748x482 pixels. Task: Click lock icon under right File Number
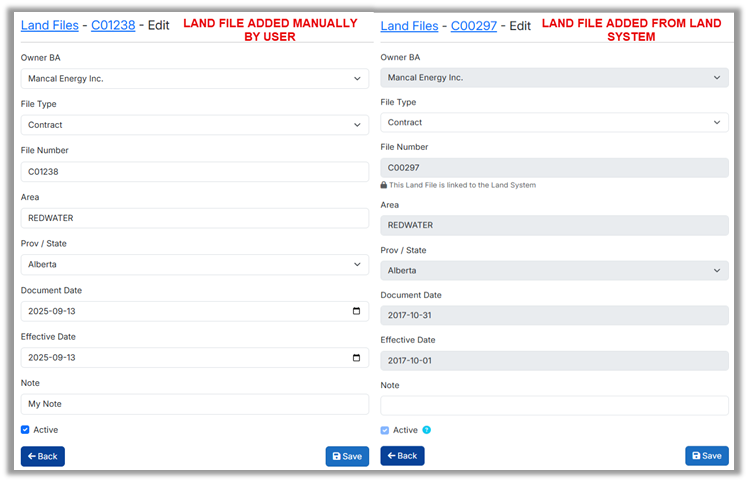[384, 185]
